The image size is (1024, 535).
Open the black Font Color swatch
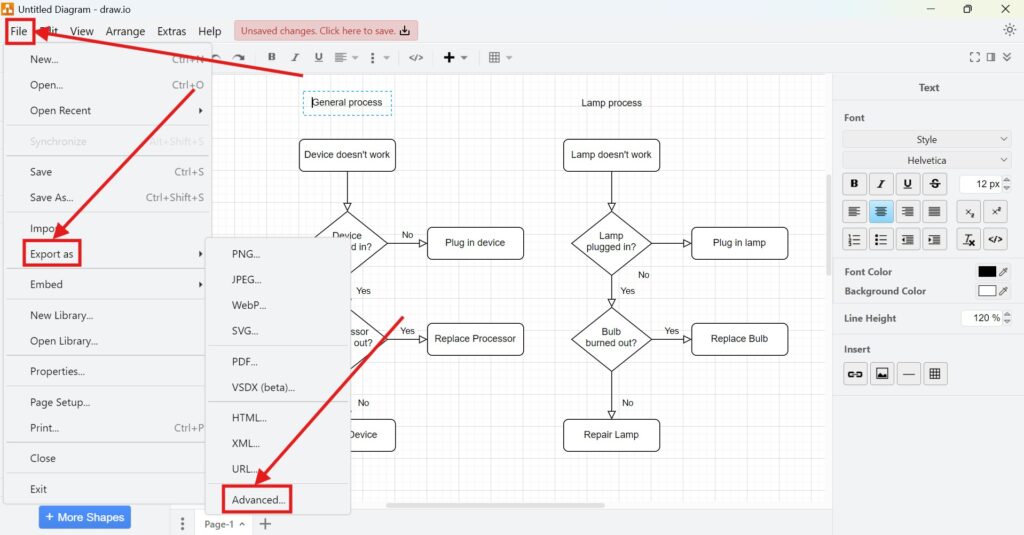pyautogui.click(x=987, y=272)
